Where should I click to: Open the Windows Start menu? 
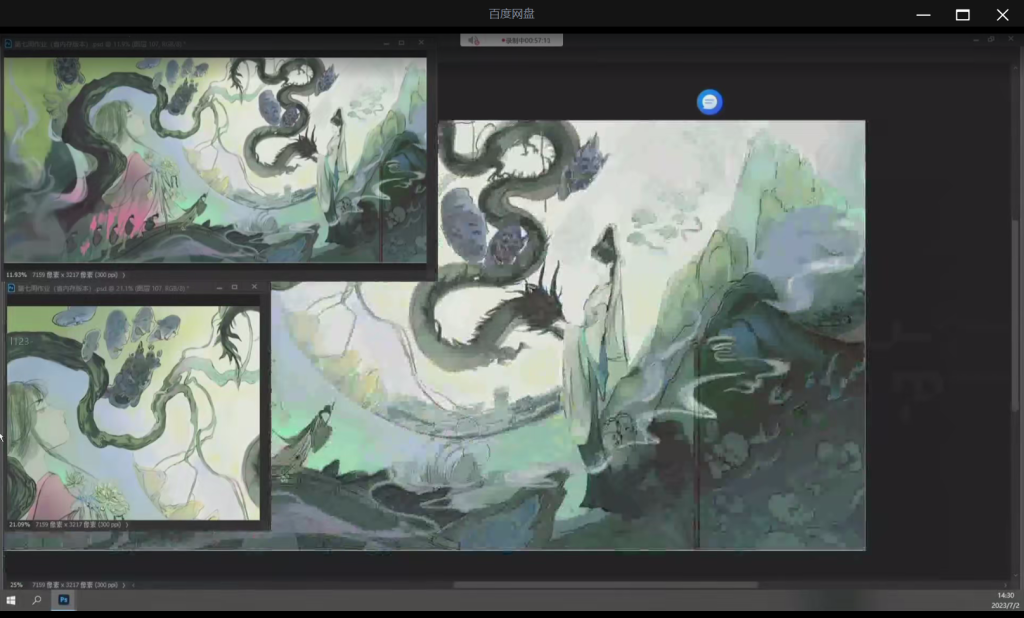tap(11, 600)
